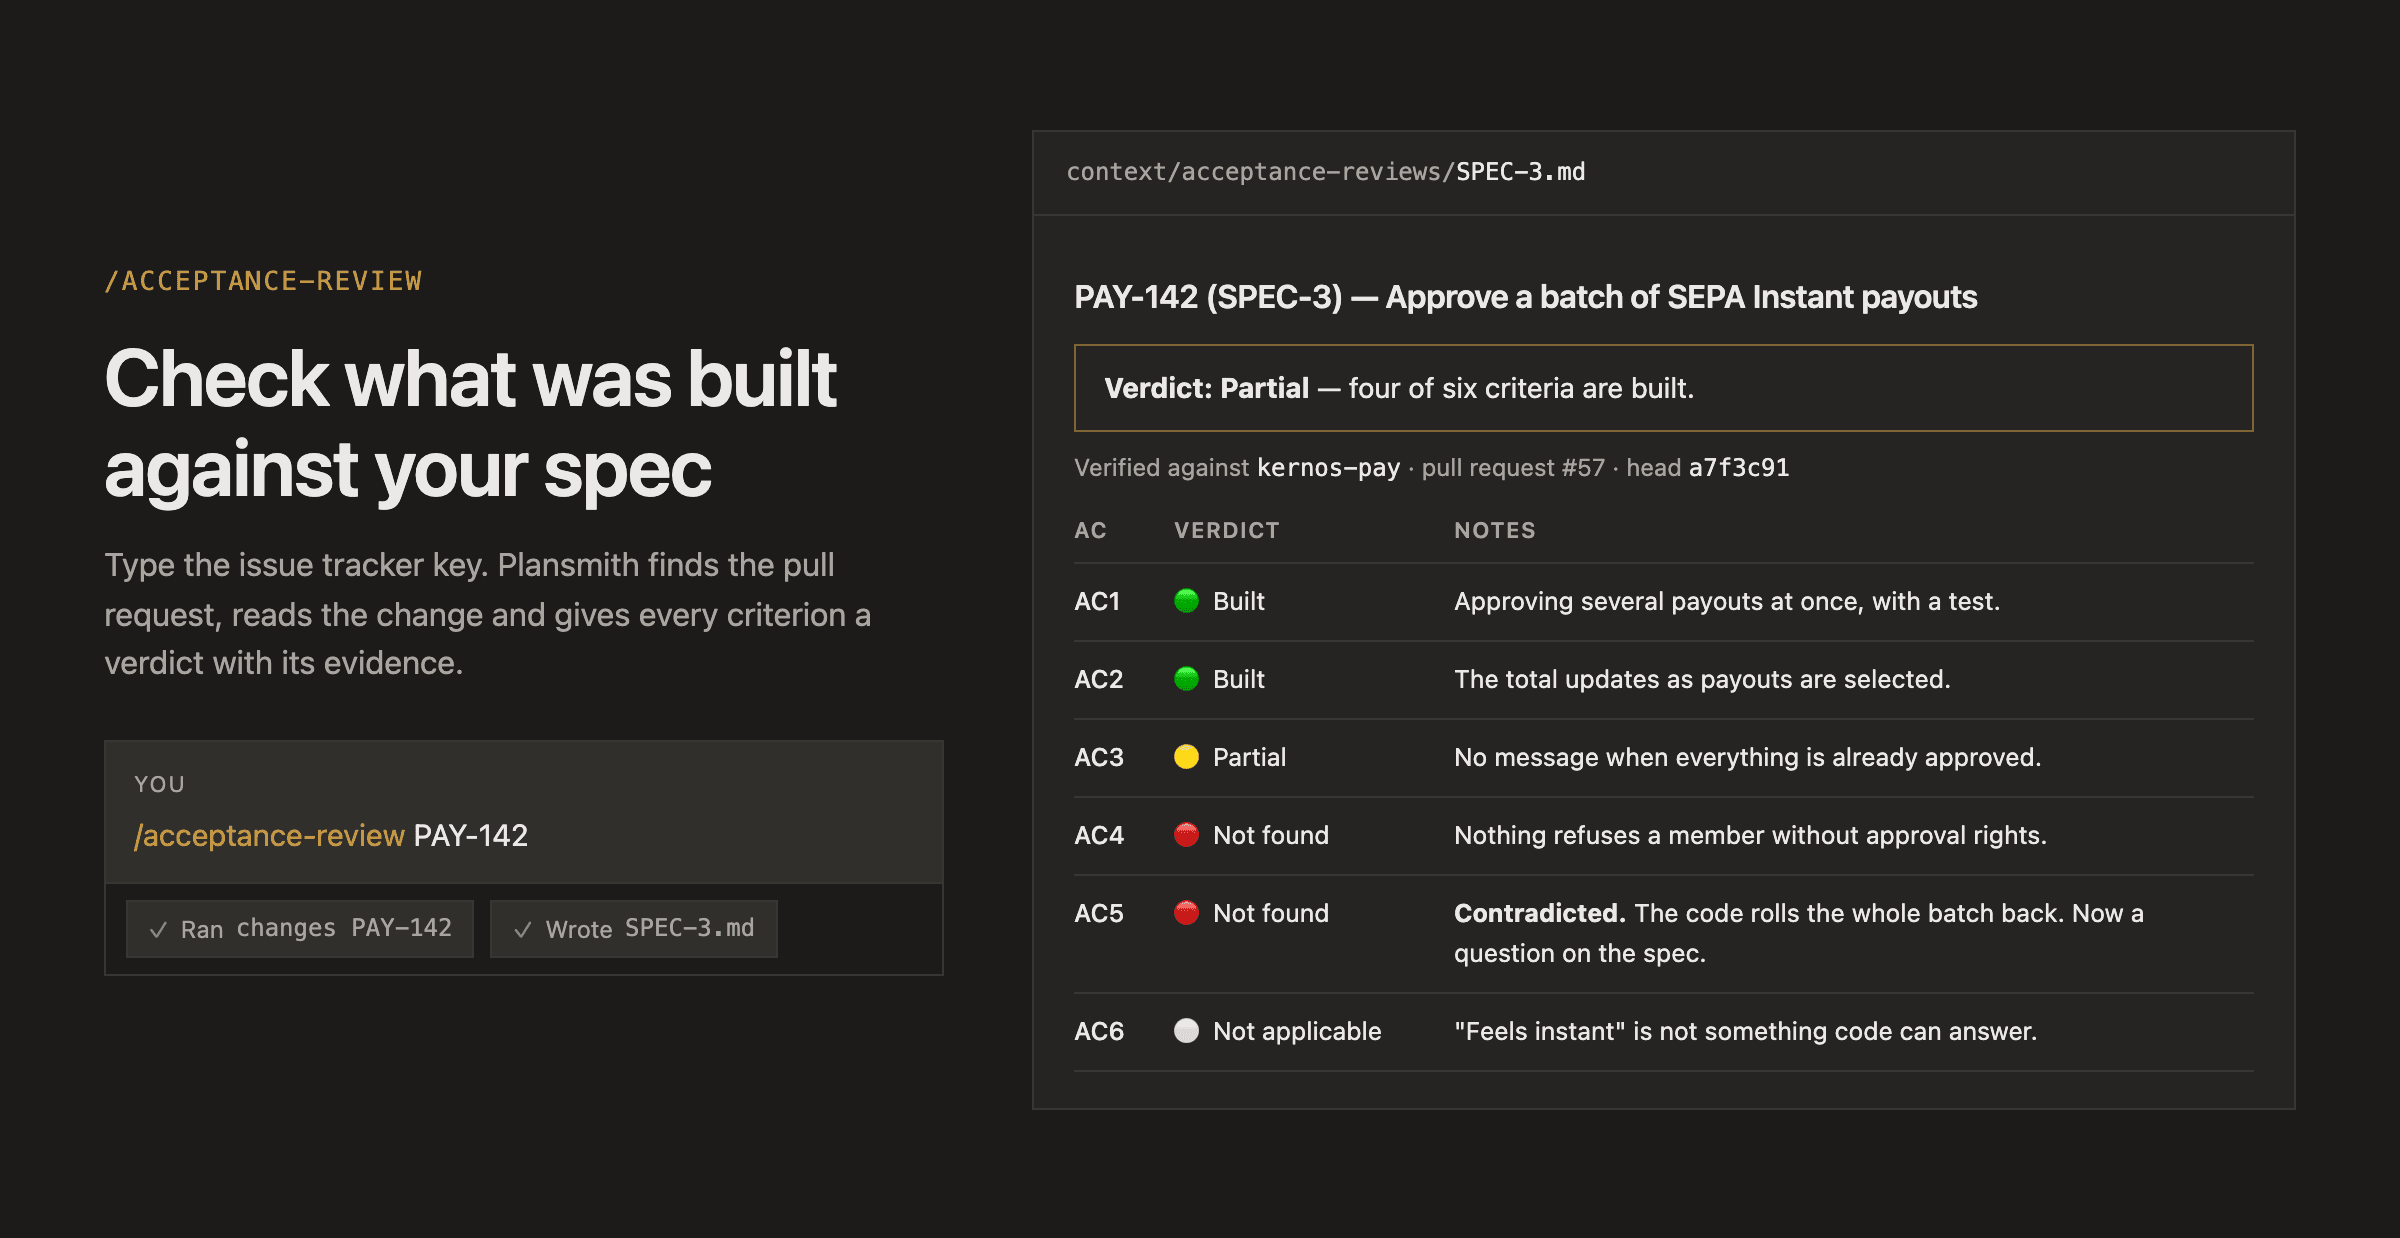
Task: Click note 'Approving several payouts at once'
Action: (1727, 602)
